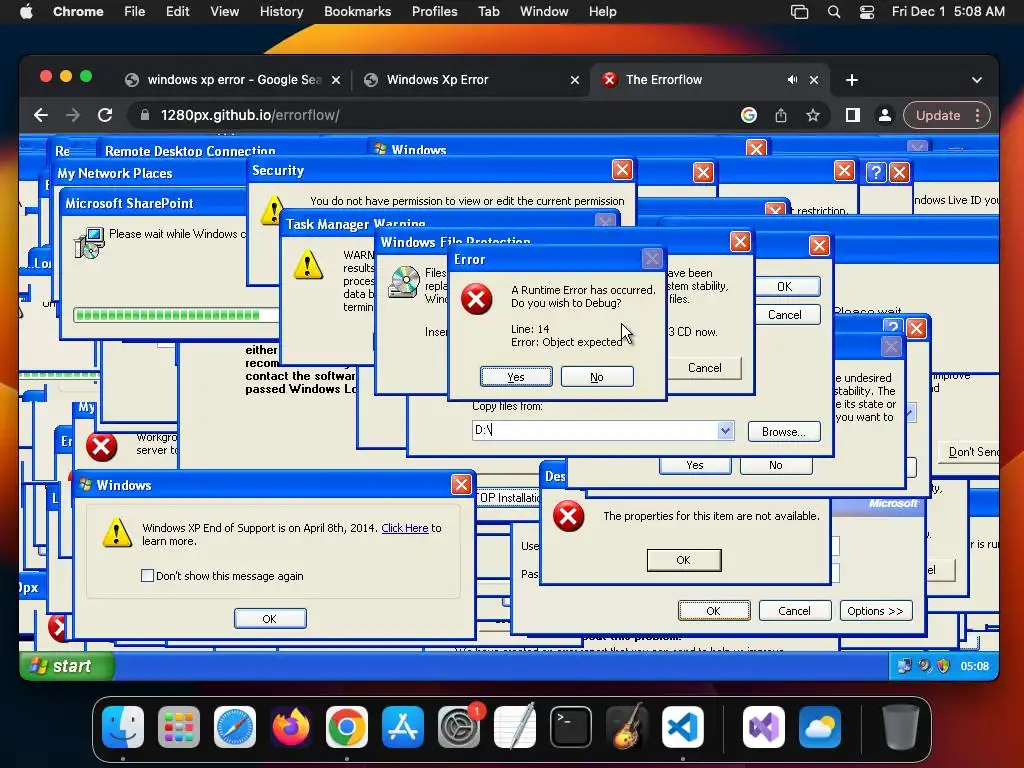Click the warning icon in Windows End of Support dialog

click(118, 532)
